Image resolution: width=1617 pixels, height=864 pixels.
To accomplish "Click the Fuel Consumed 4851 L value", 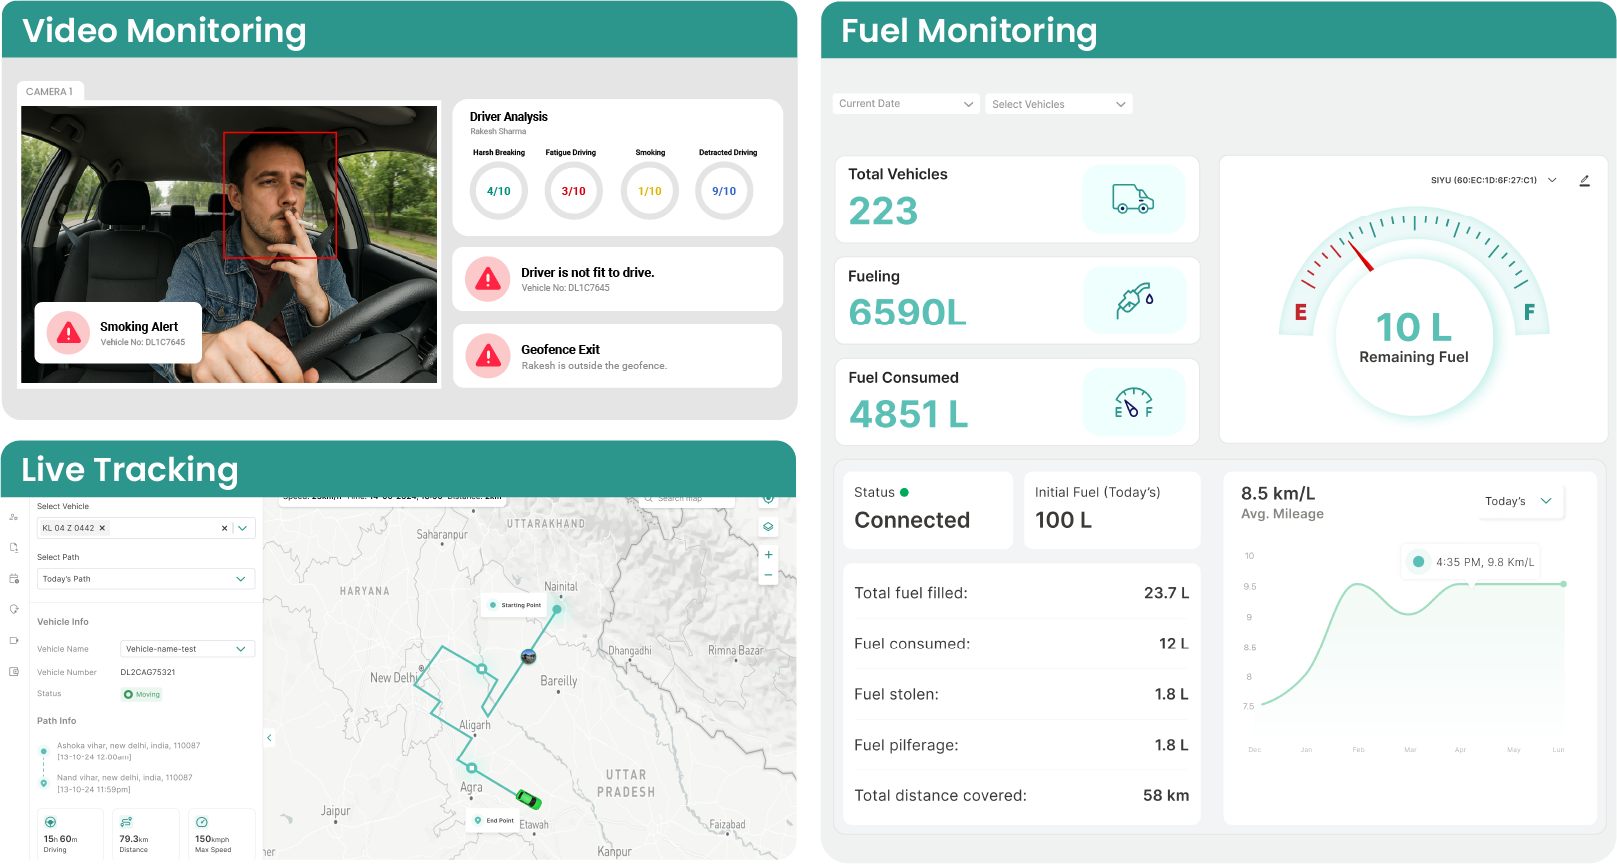I will coord(908,414).
